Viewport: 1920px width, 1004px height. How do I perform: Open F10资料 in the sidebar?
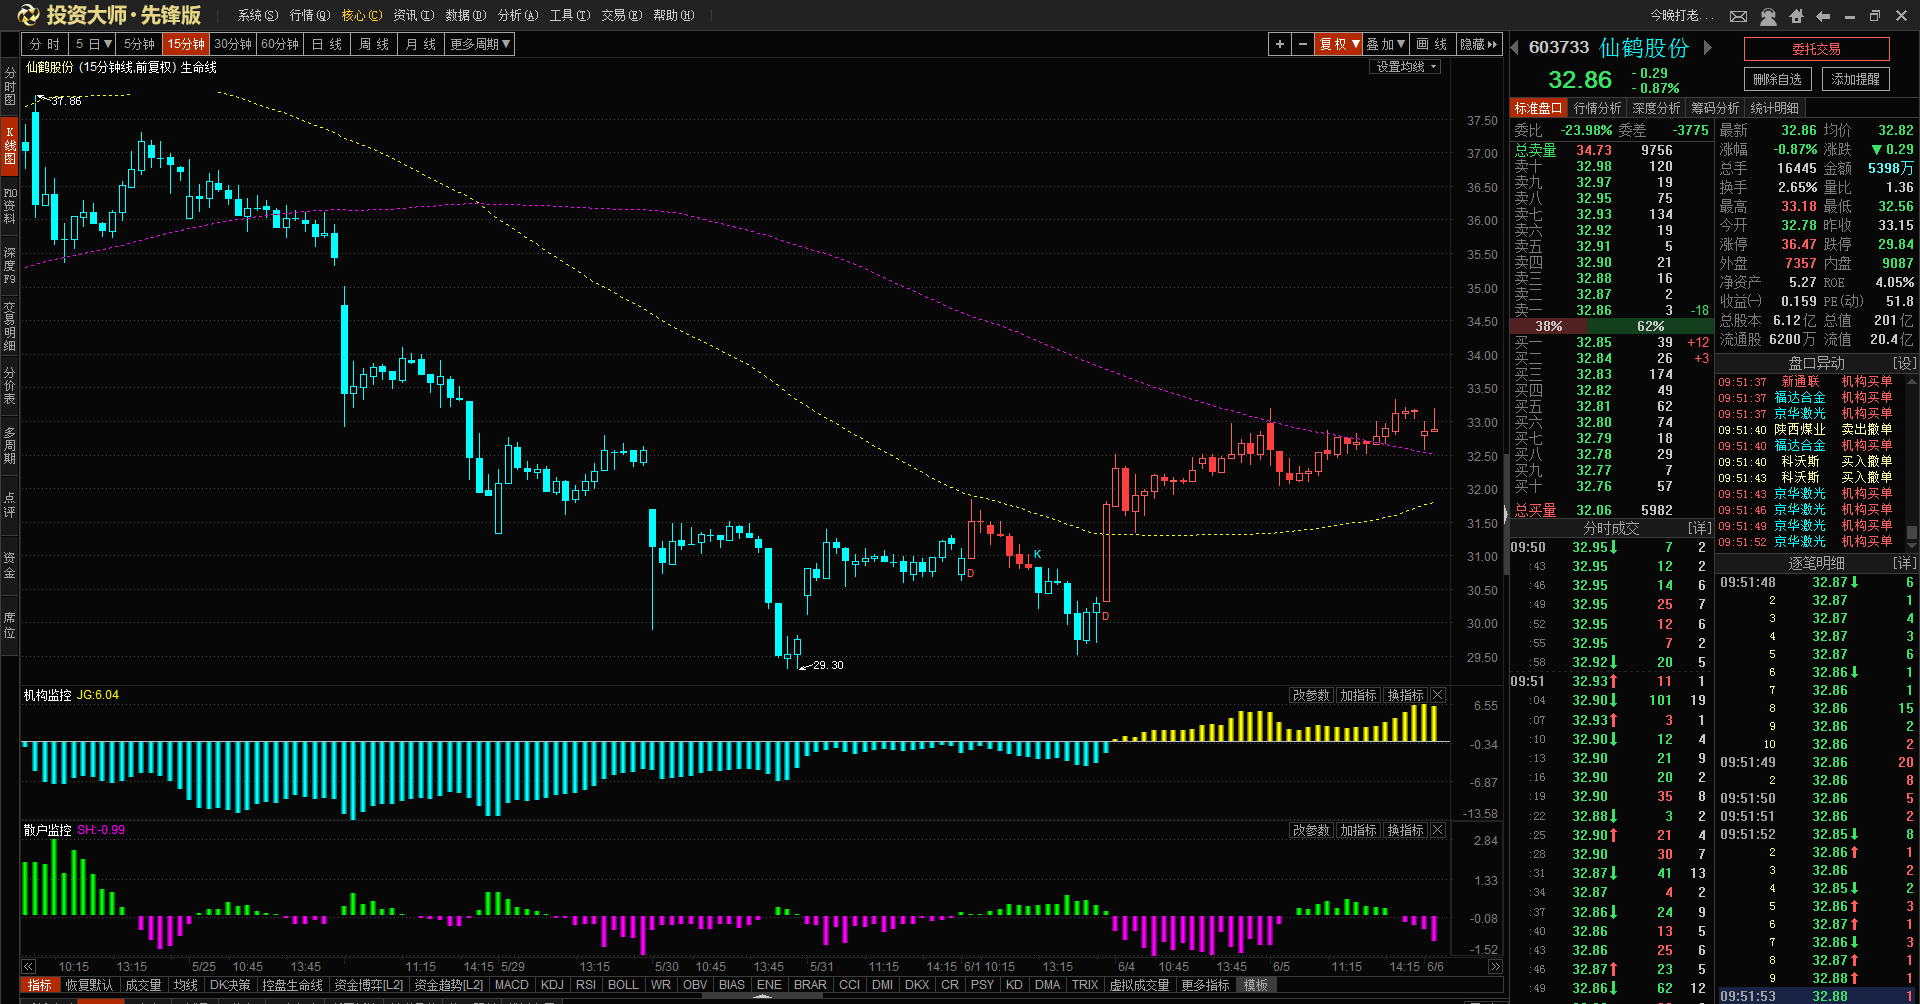9,206
